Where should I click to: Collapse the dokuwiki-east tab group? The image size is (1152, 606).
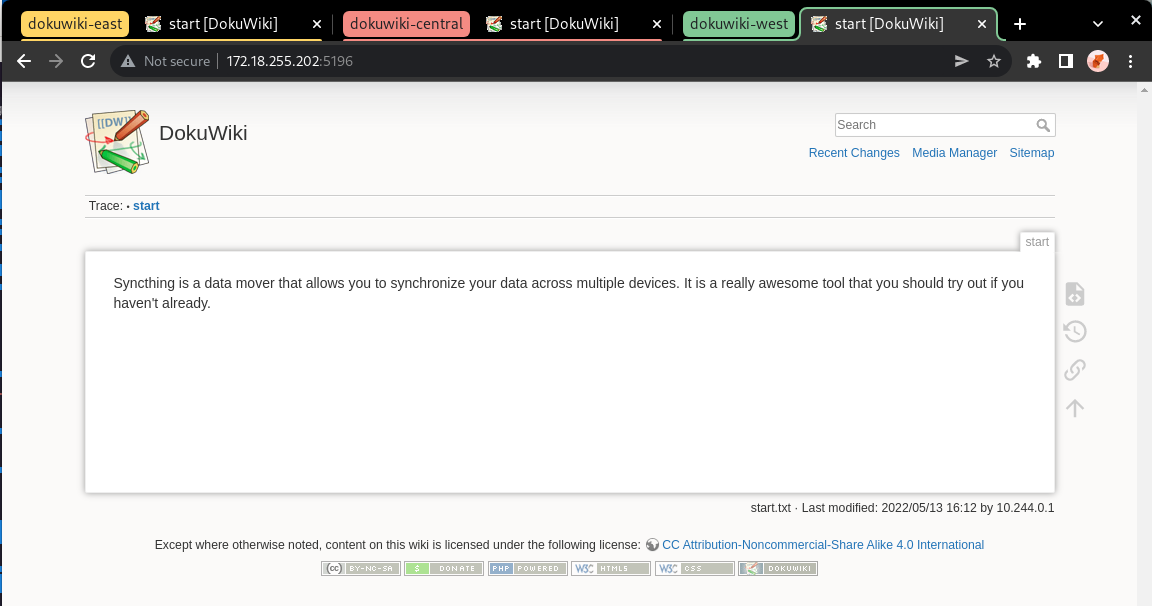(75, 24)
